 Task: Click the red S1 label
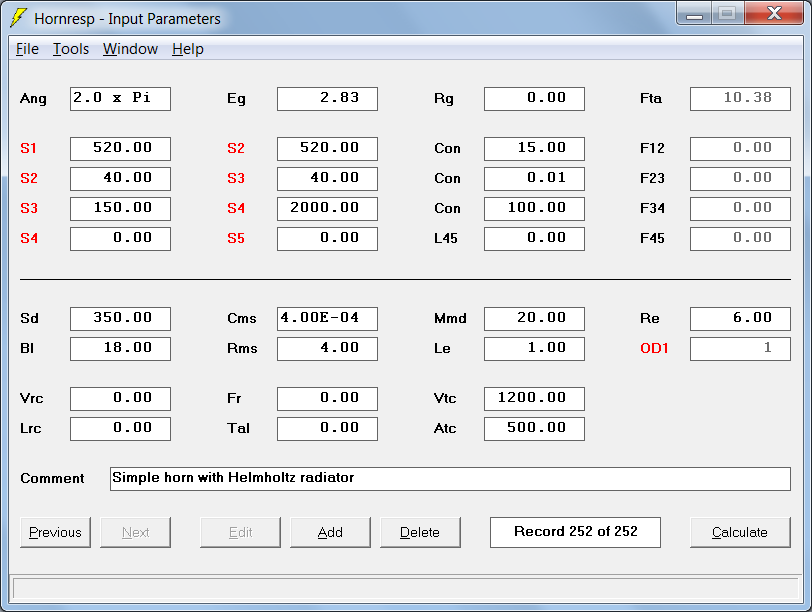28,148
